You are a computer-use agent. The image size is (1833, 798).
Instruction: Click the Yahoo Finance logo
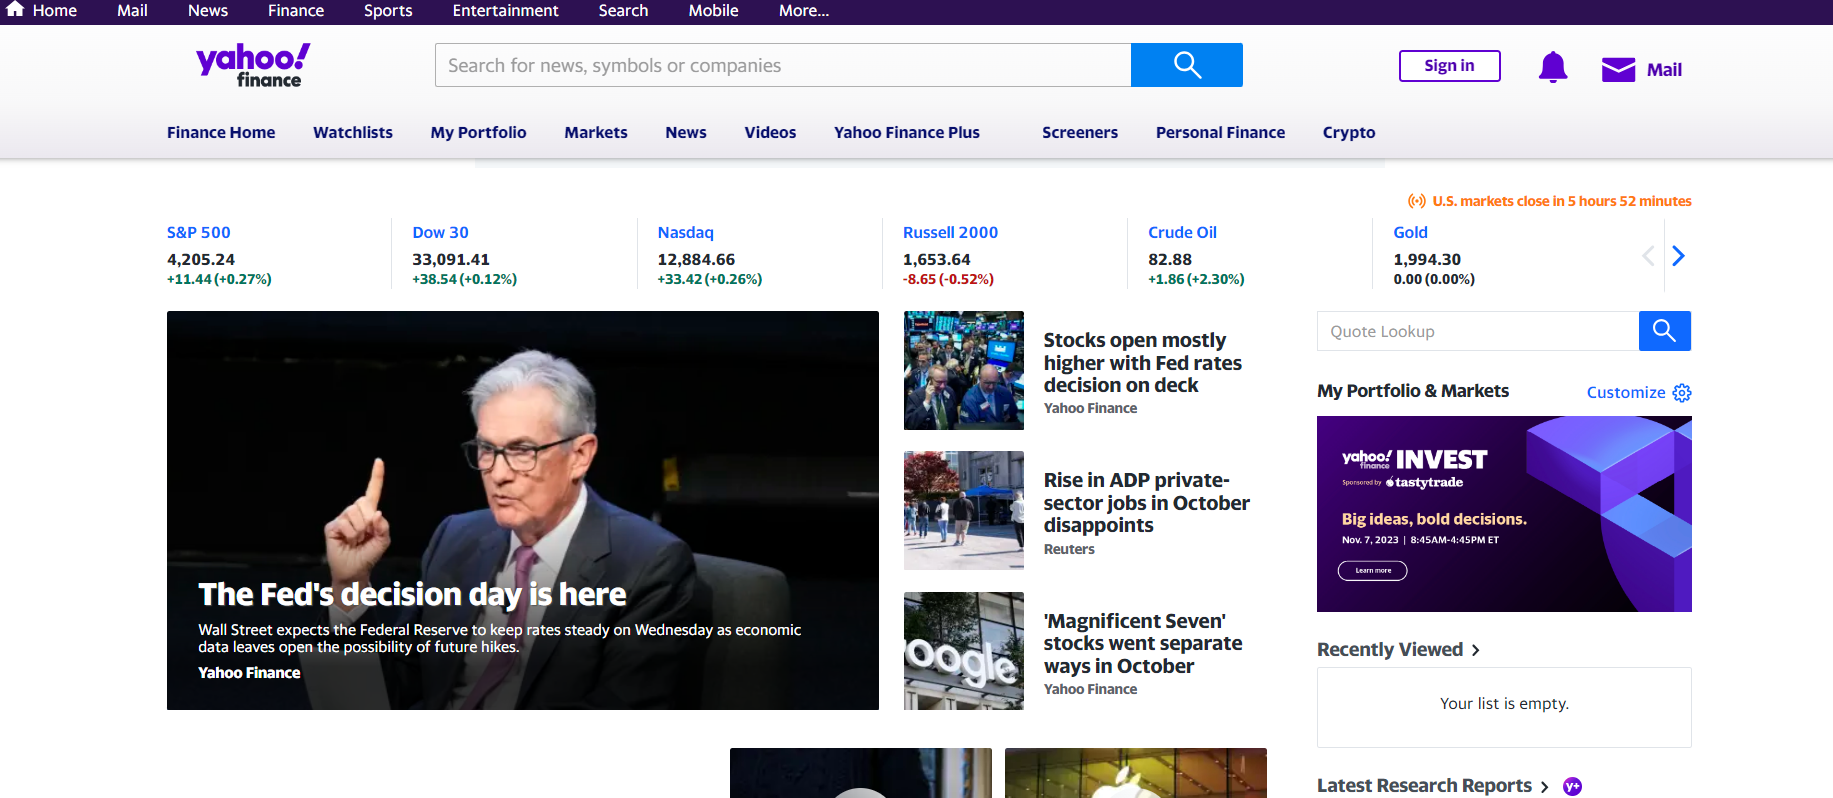click(x=253, y=65)
